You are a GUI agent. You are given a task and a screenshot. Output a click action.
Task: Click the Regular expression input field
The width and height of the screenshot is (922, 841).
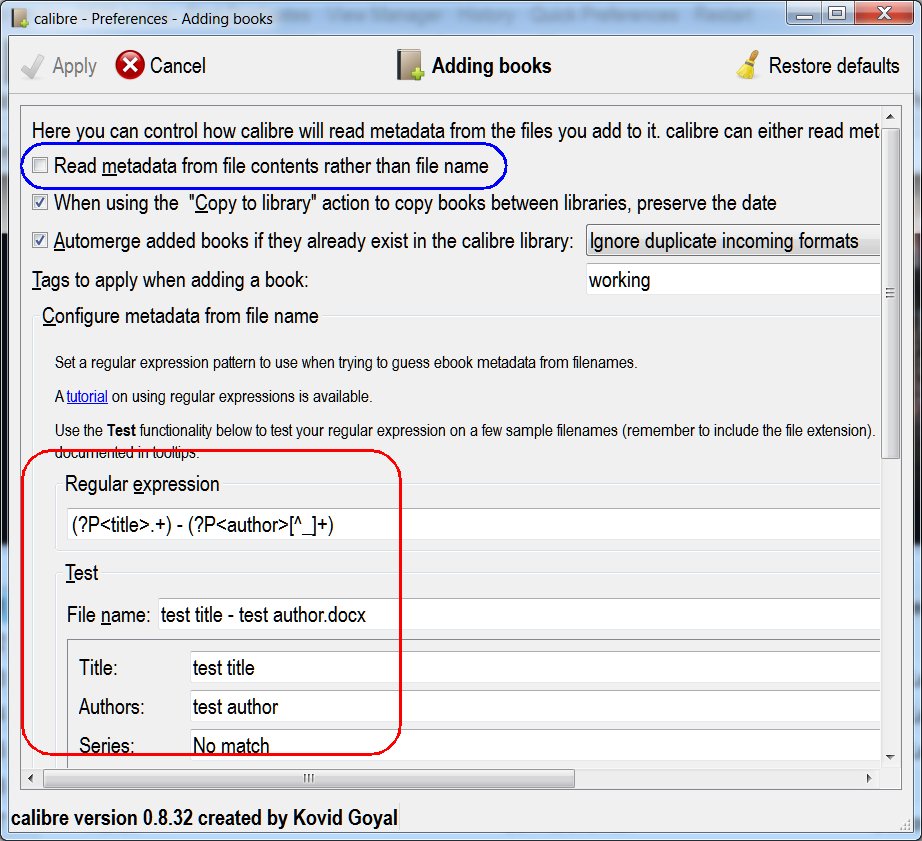pos(473,524)
